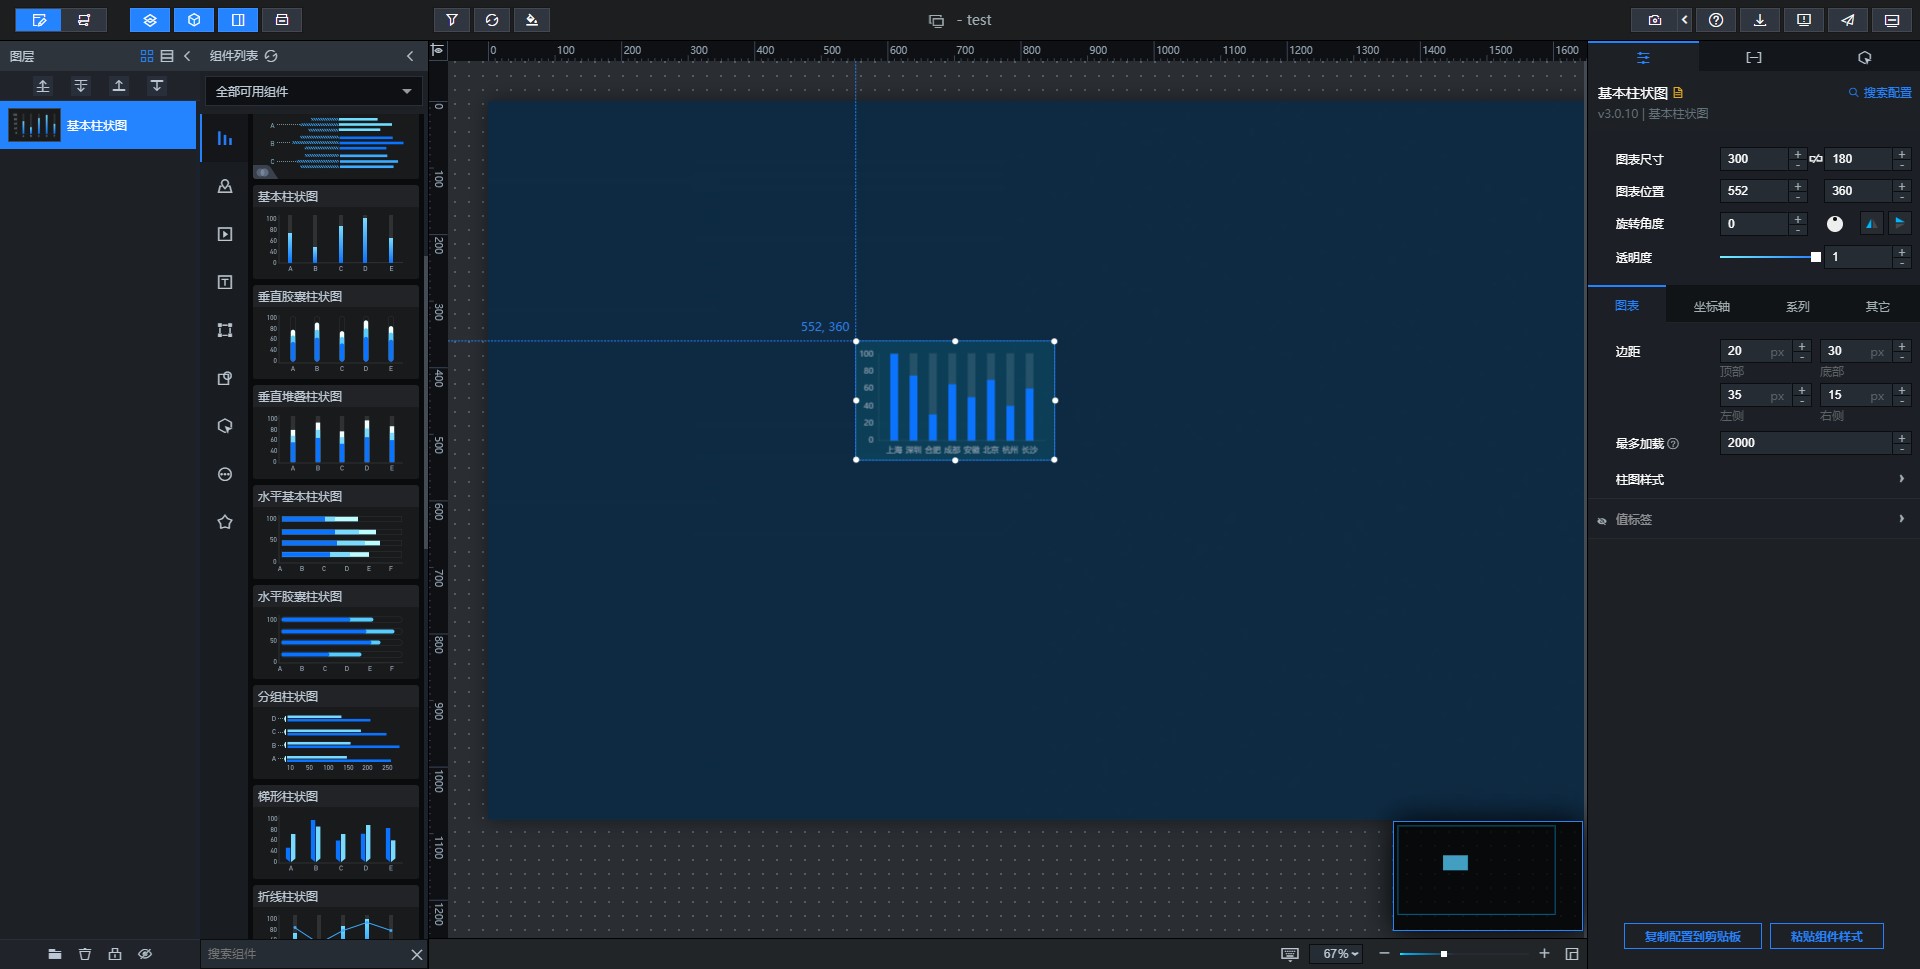Refresh the component list
The width and height of the screenshot is (1920, 969).
pyautogui.click(x=271, y=56)
